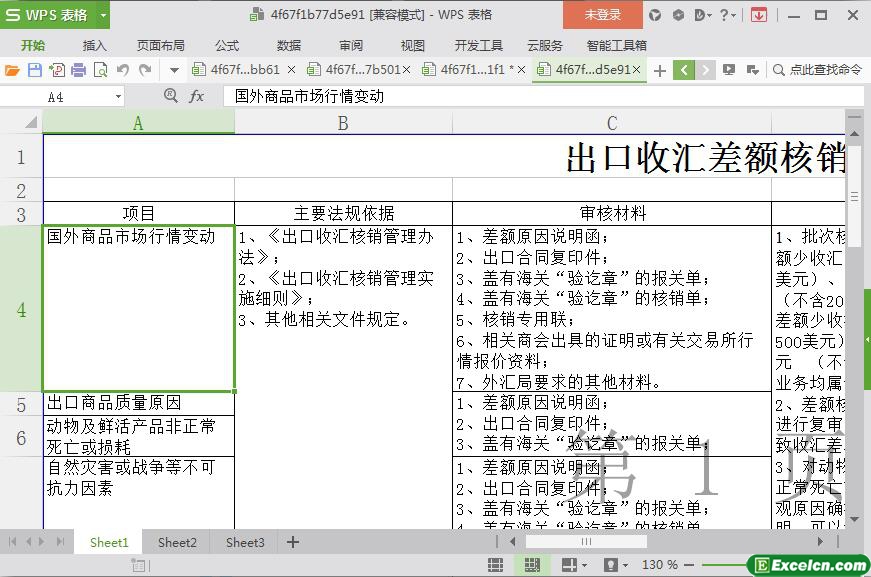Select column B header

point(343,123)
